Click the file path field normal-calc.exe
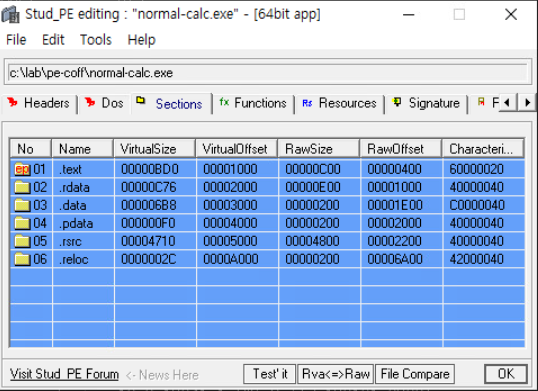Image resolution: width=538 pixels, height=391 pixels. [x=268, y=73]
